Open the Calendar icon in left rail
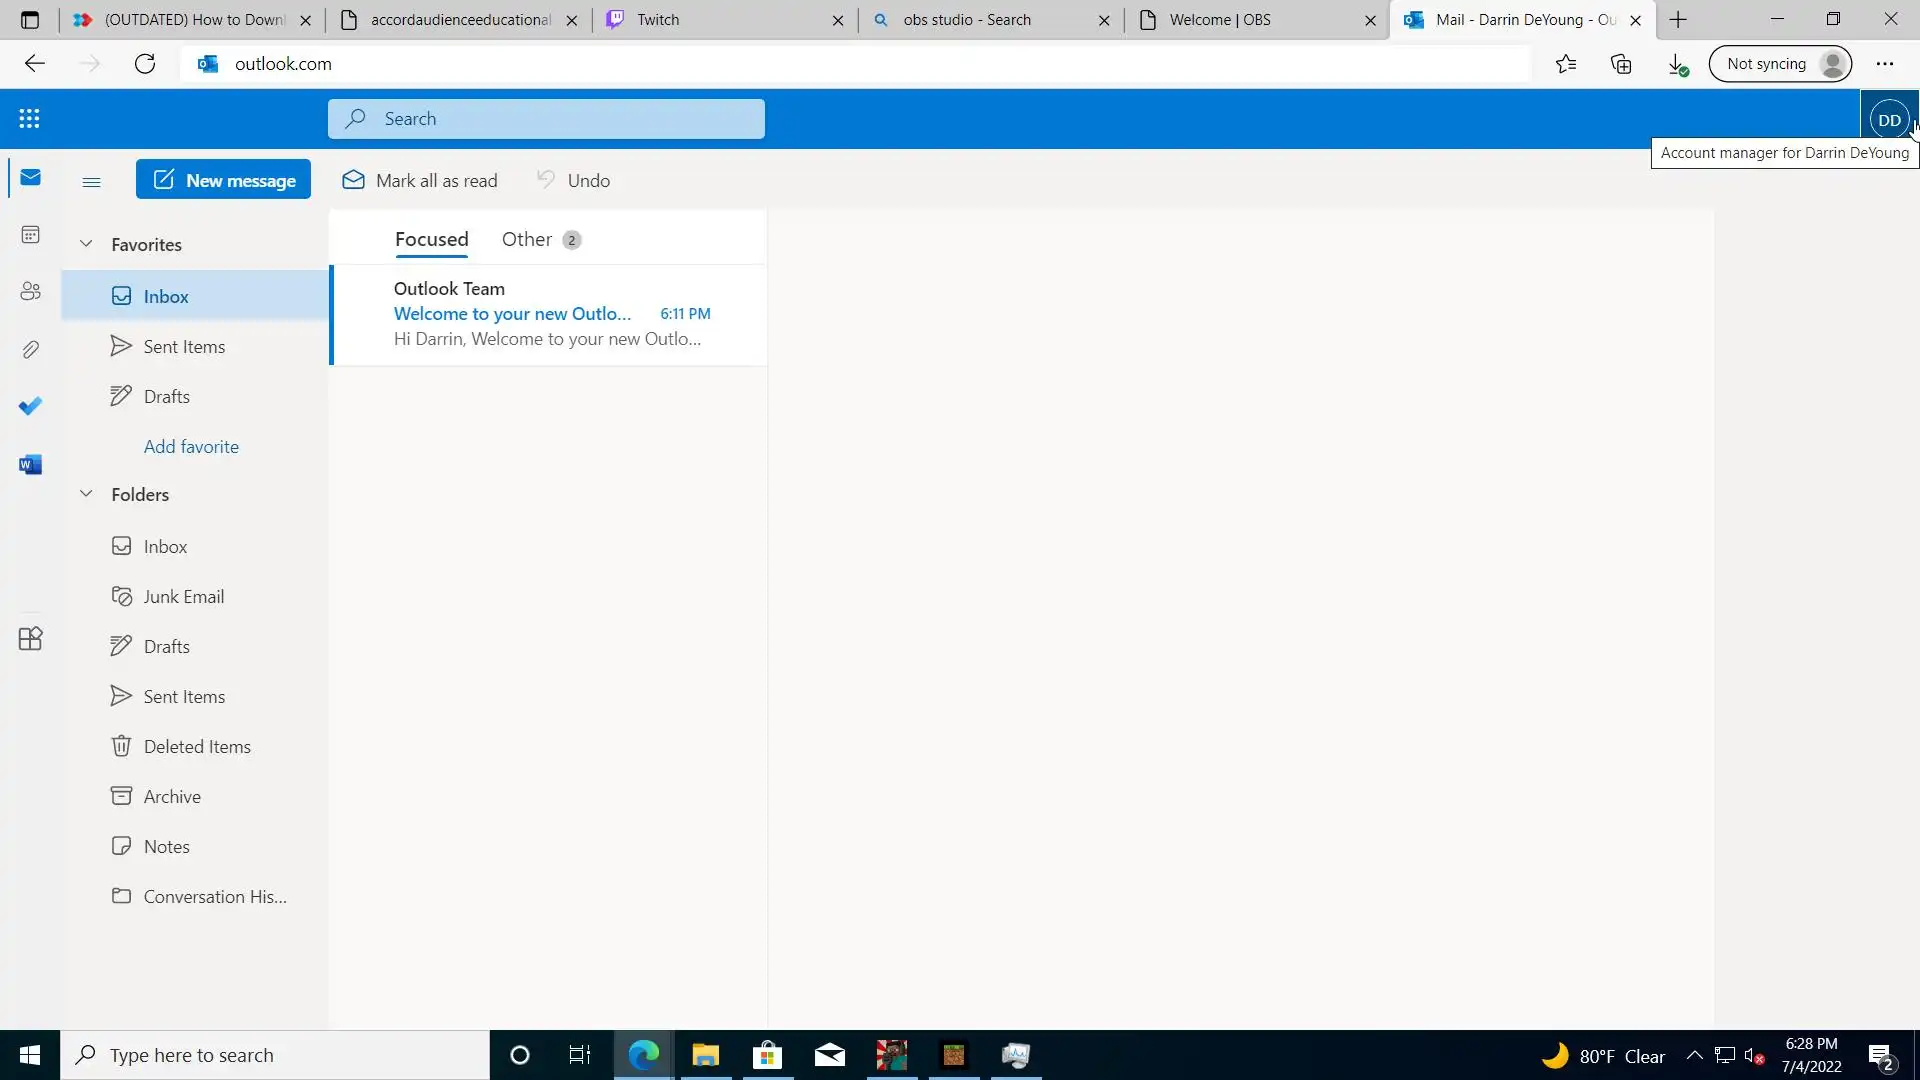The image size is (1920, 1080). 30,234
